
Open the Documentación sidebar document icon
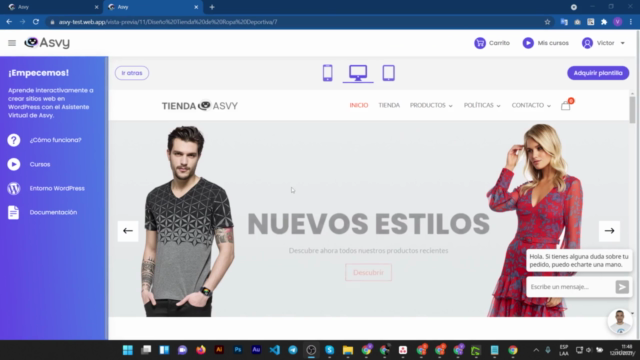(x=13, y=212)
